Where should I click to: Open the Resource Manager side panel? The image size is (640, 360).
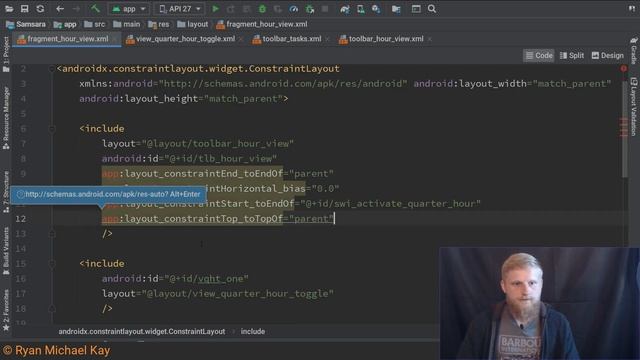coord(6,118)
